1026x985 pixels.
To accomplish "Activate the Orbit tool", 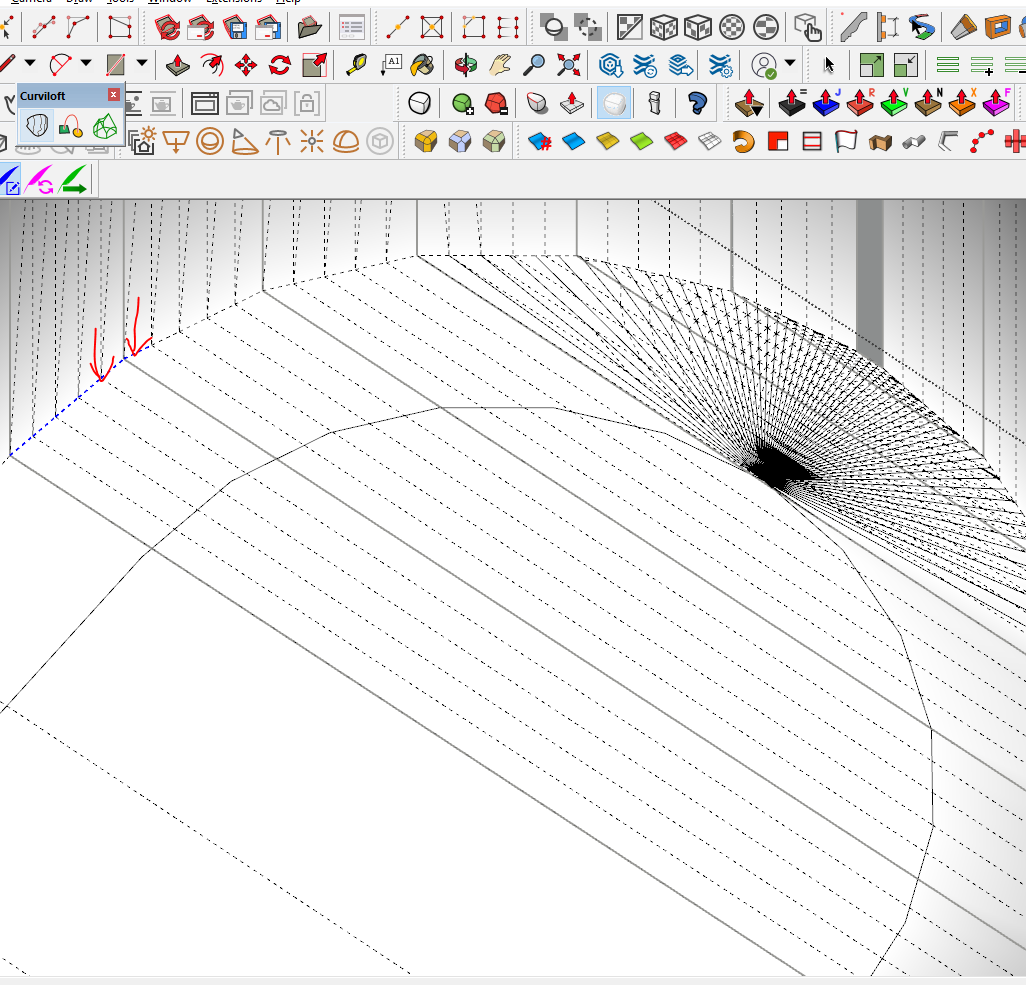I will [x=466, y=65].
